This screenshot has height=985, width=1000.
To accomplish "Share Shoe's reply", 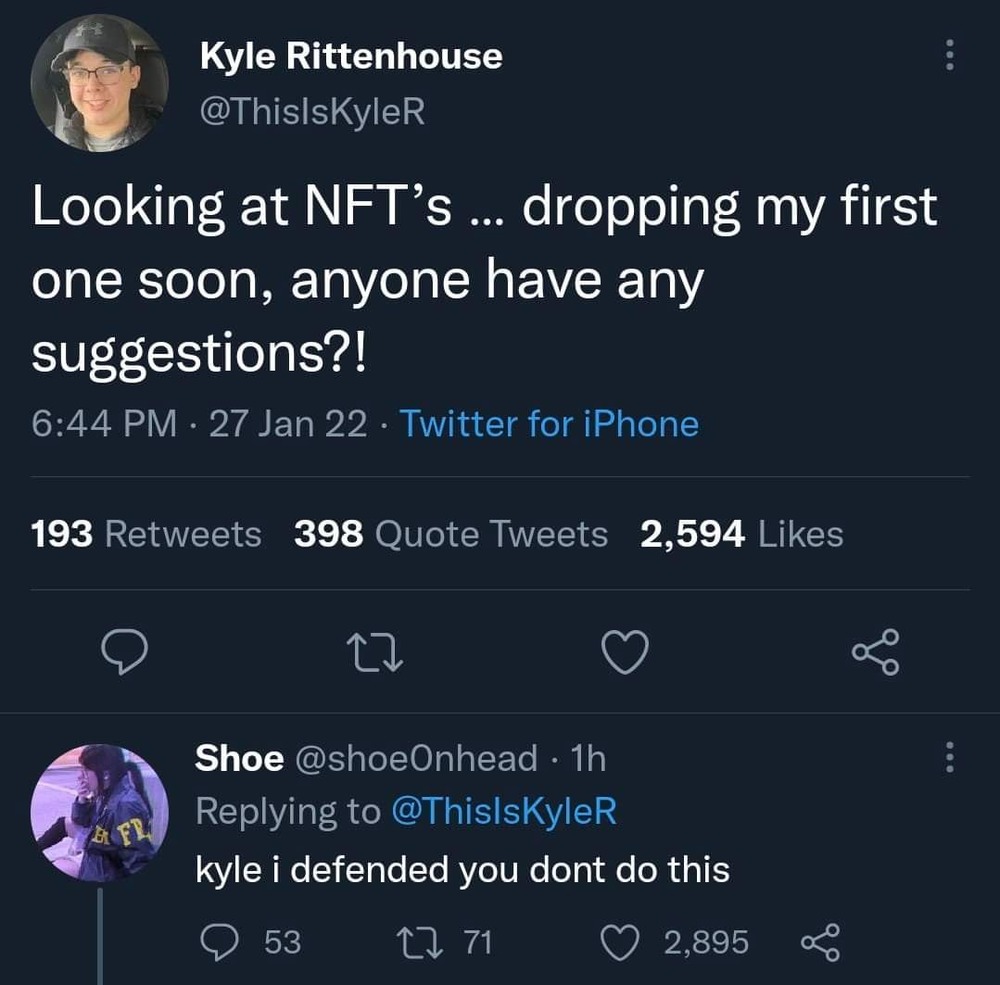I will click(822, 942).
